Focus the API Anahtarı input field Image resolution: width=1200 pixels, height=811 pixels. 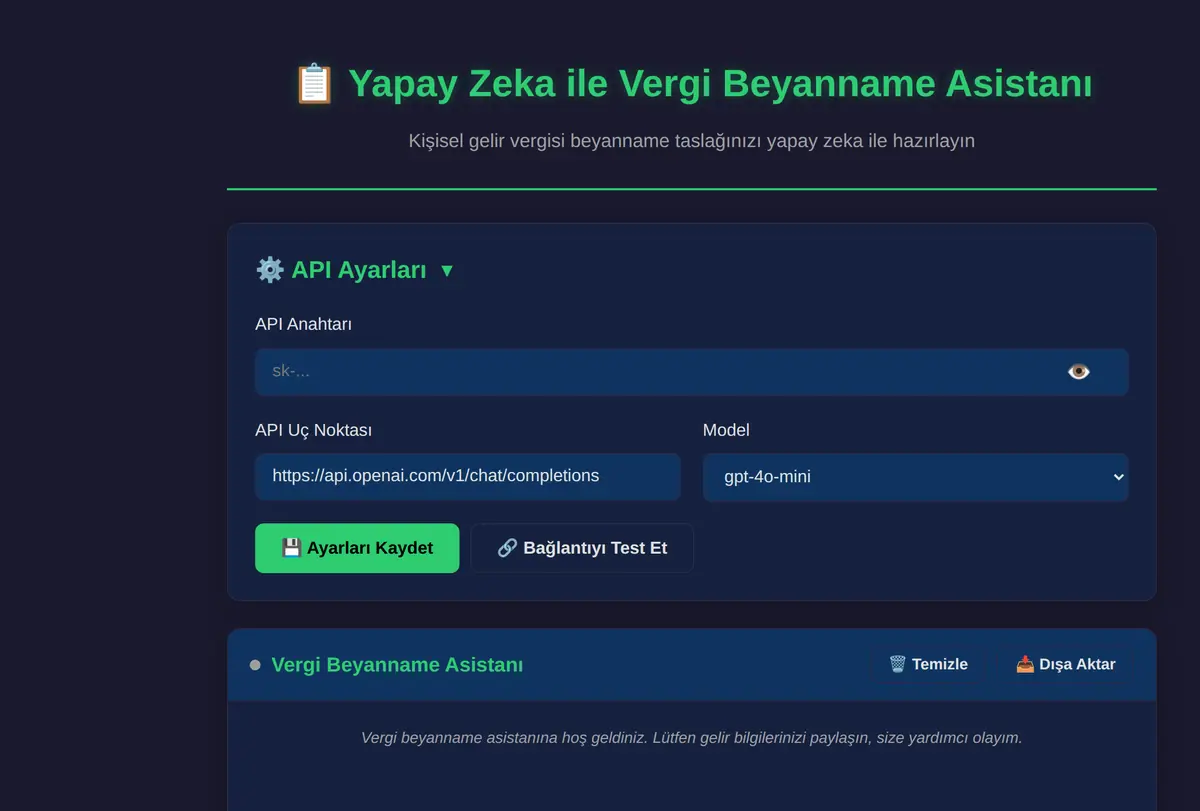[x=692, y=372]
